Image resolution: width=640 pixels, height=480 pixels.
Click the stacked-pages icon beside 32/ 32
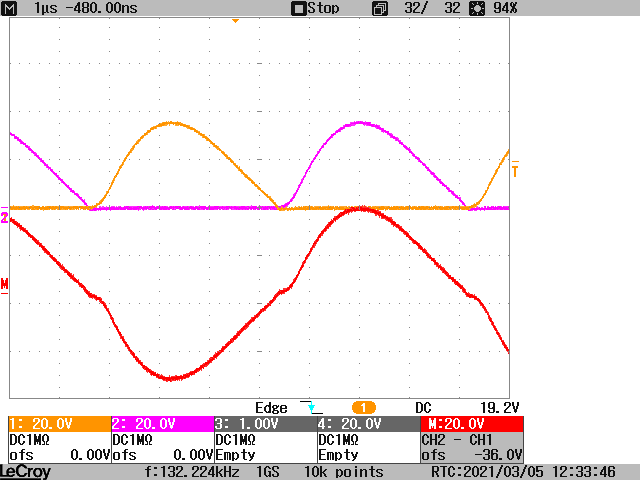380,8
